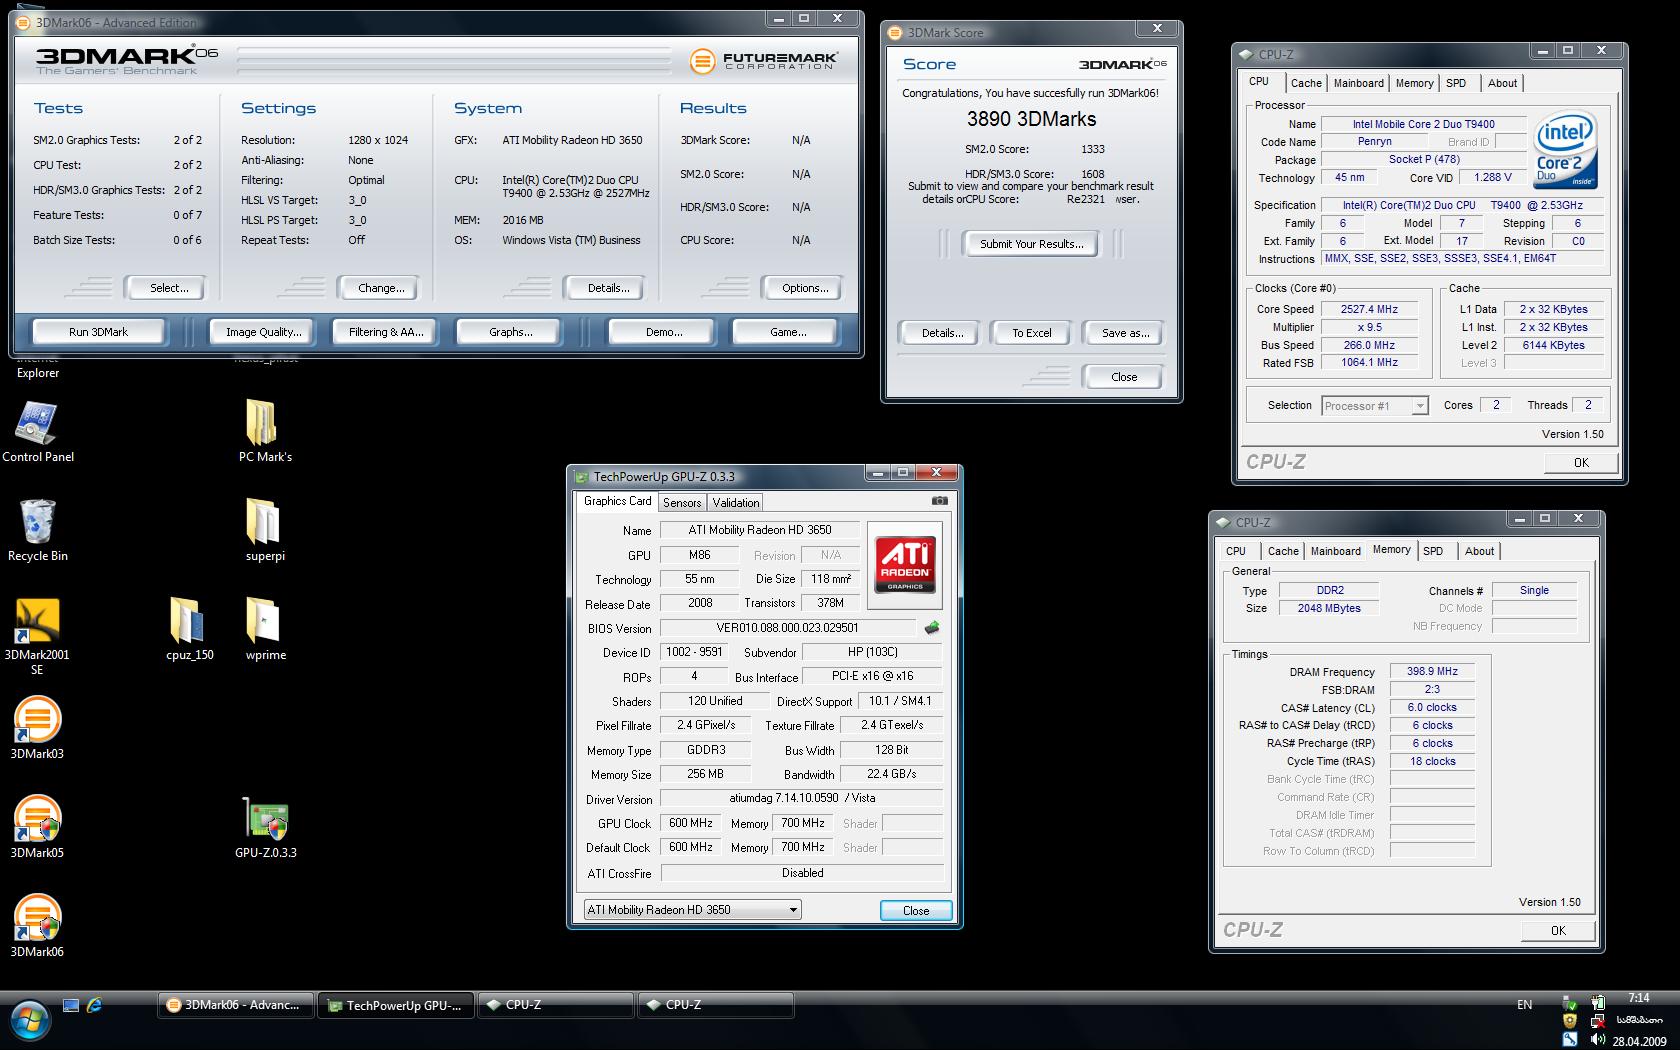Click Show Desktop quick launch icon
Screen dimensions: 1680x1050
[71, 1005]
